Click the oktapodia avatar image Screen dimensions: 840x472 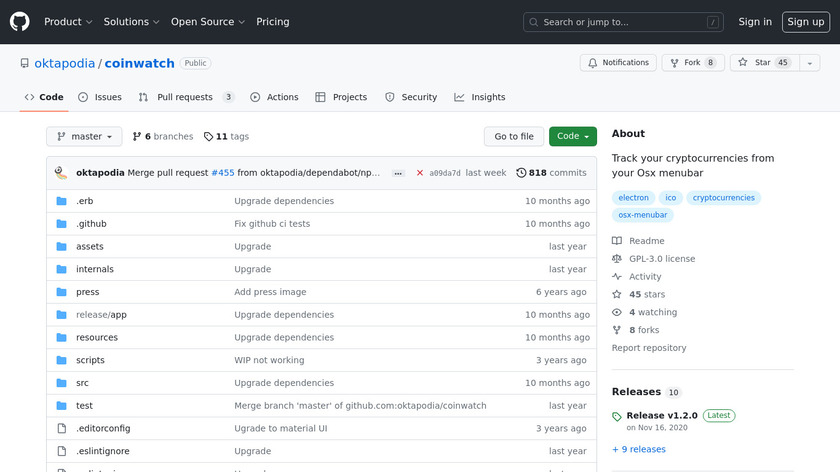tap(61, 172)
